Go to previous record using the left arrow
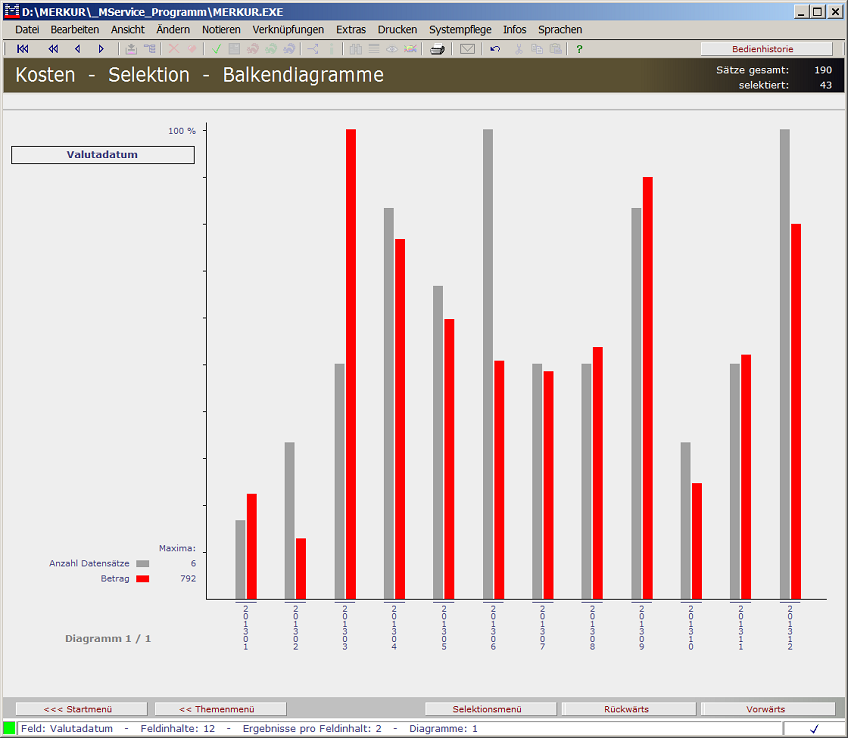The image size is (848, 738). [x=77, y=49]
